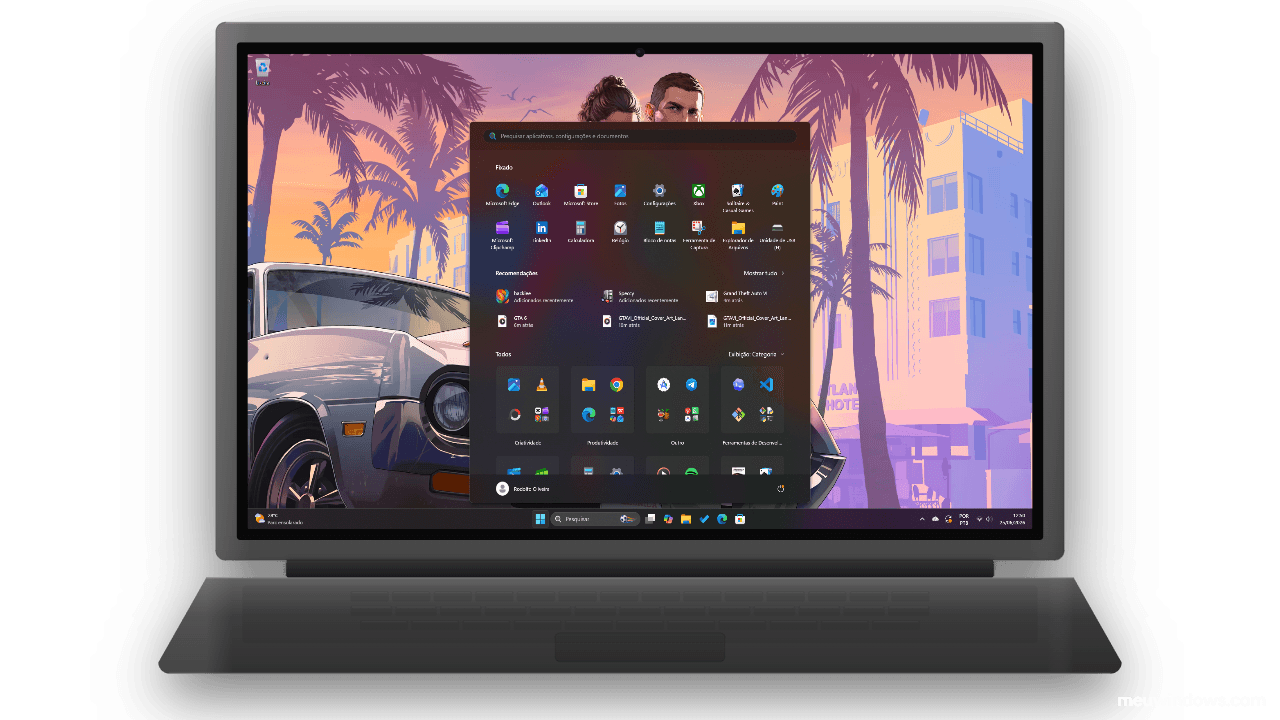Open Rodolfo Oliveira user profile
1280x720 pixels.
pyautogui.click(x=523, y=488)
